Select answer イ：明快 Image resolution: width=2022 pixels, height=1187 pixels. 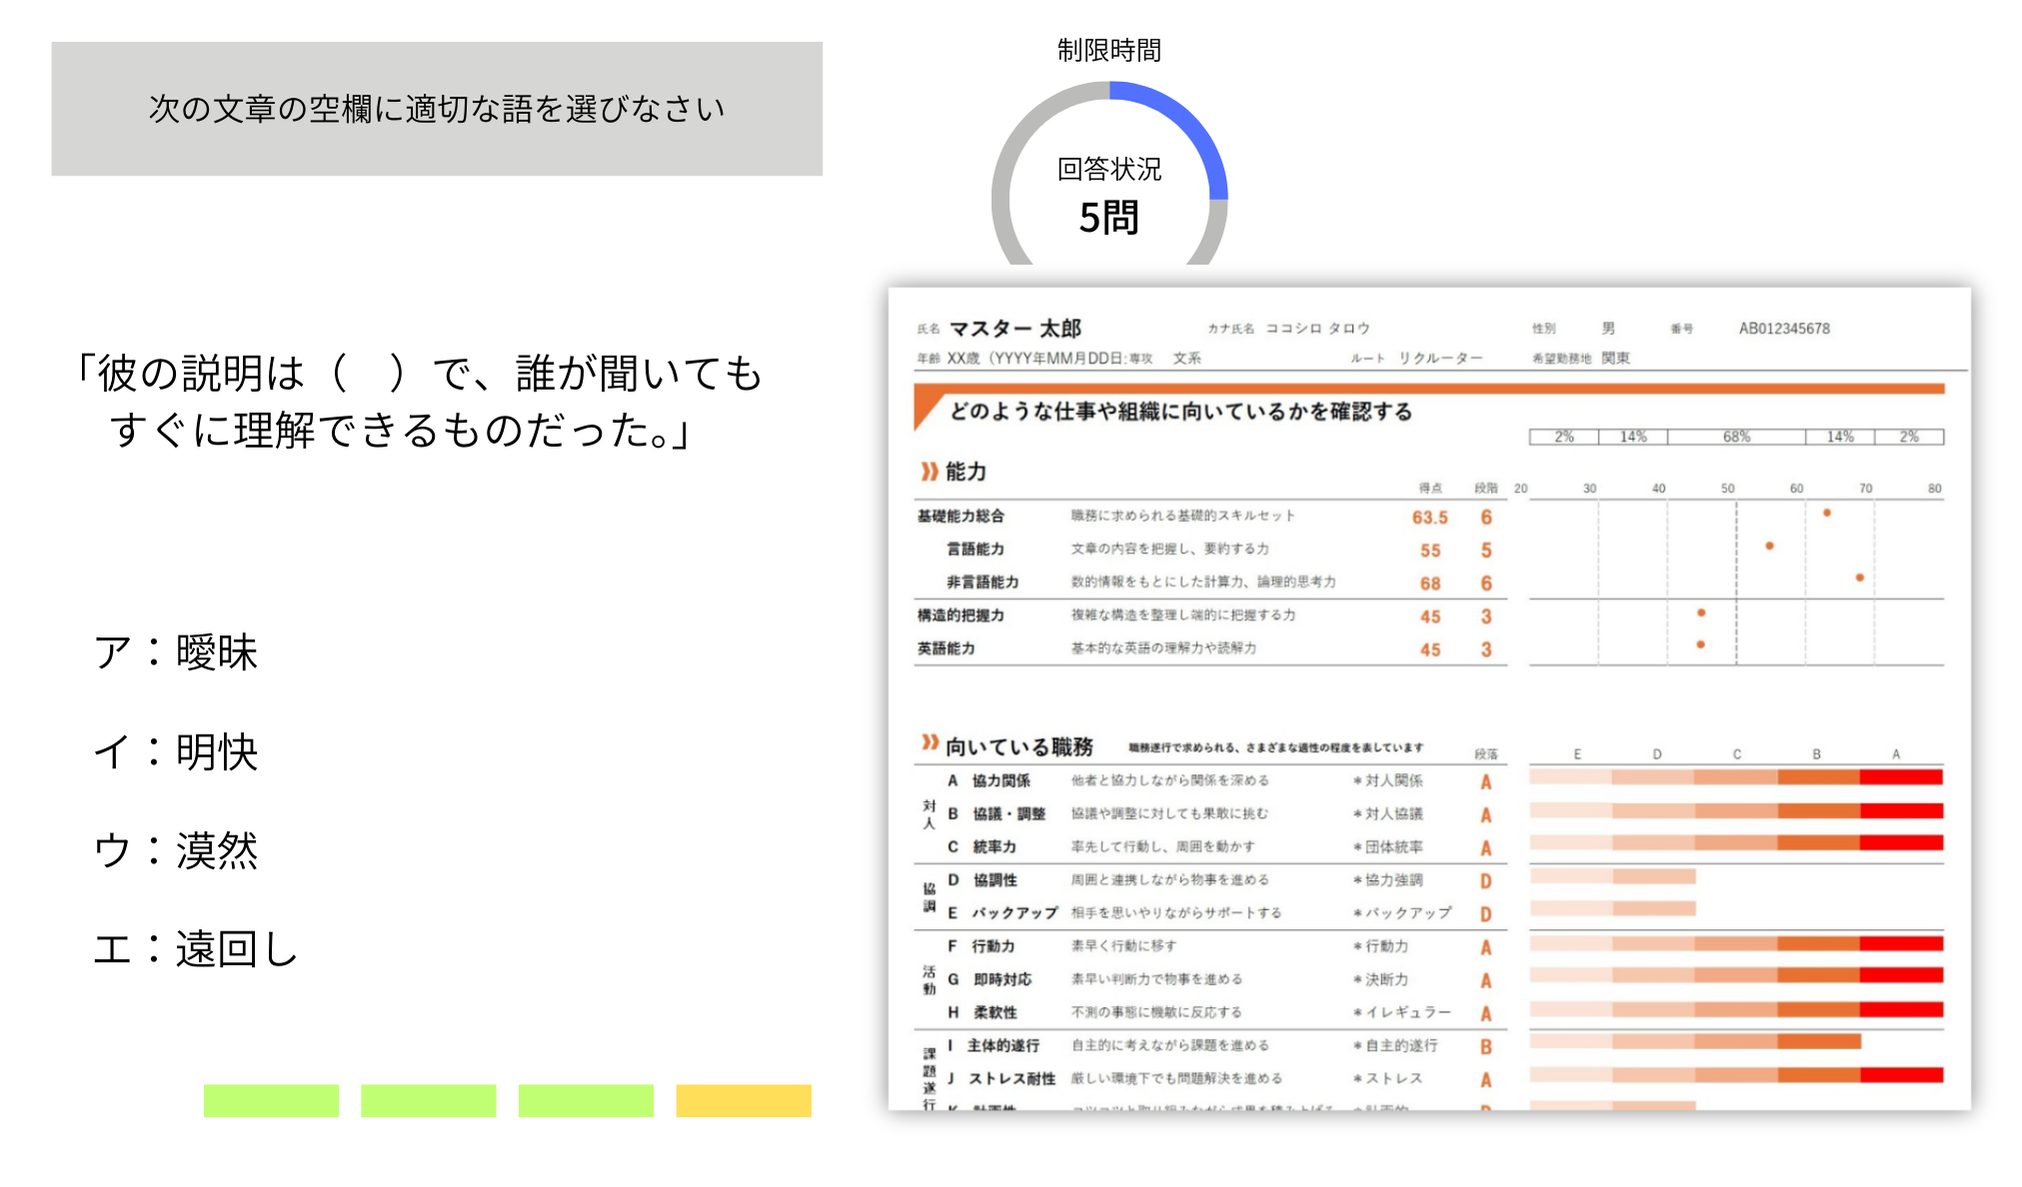click(176, 752)
